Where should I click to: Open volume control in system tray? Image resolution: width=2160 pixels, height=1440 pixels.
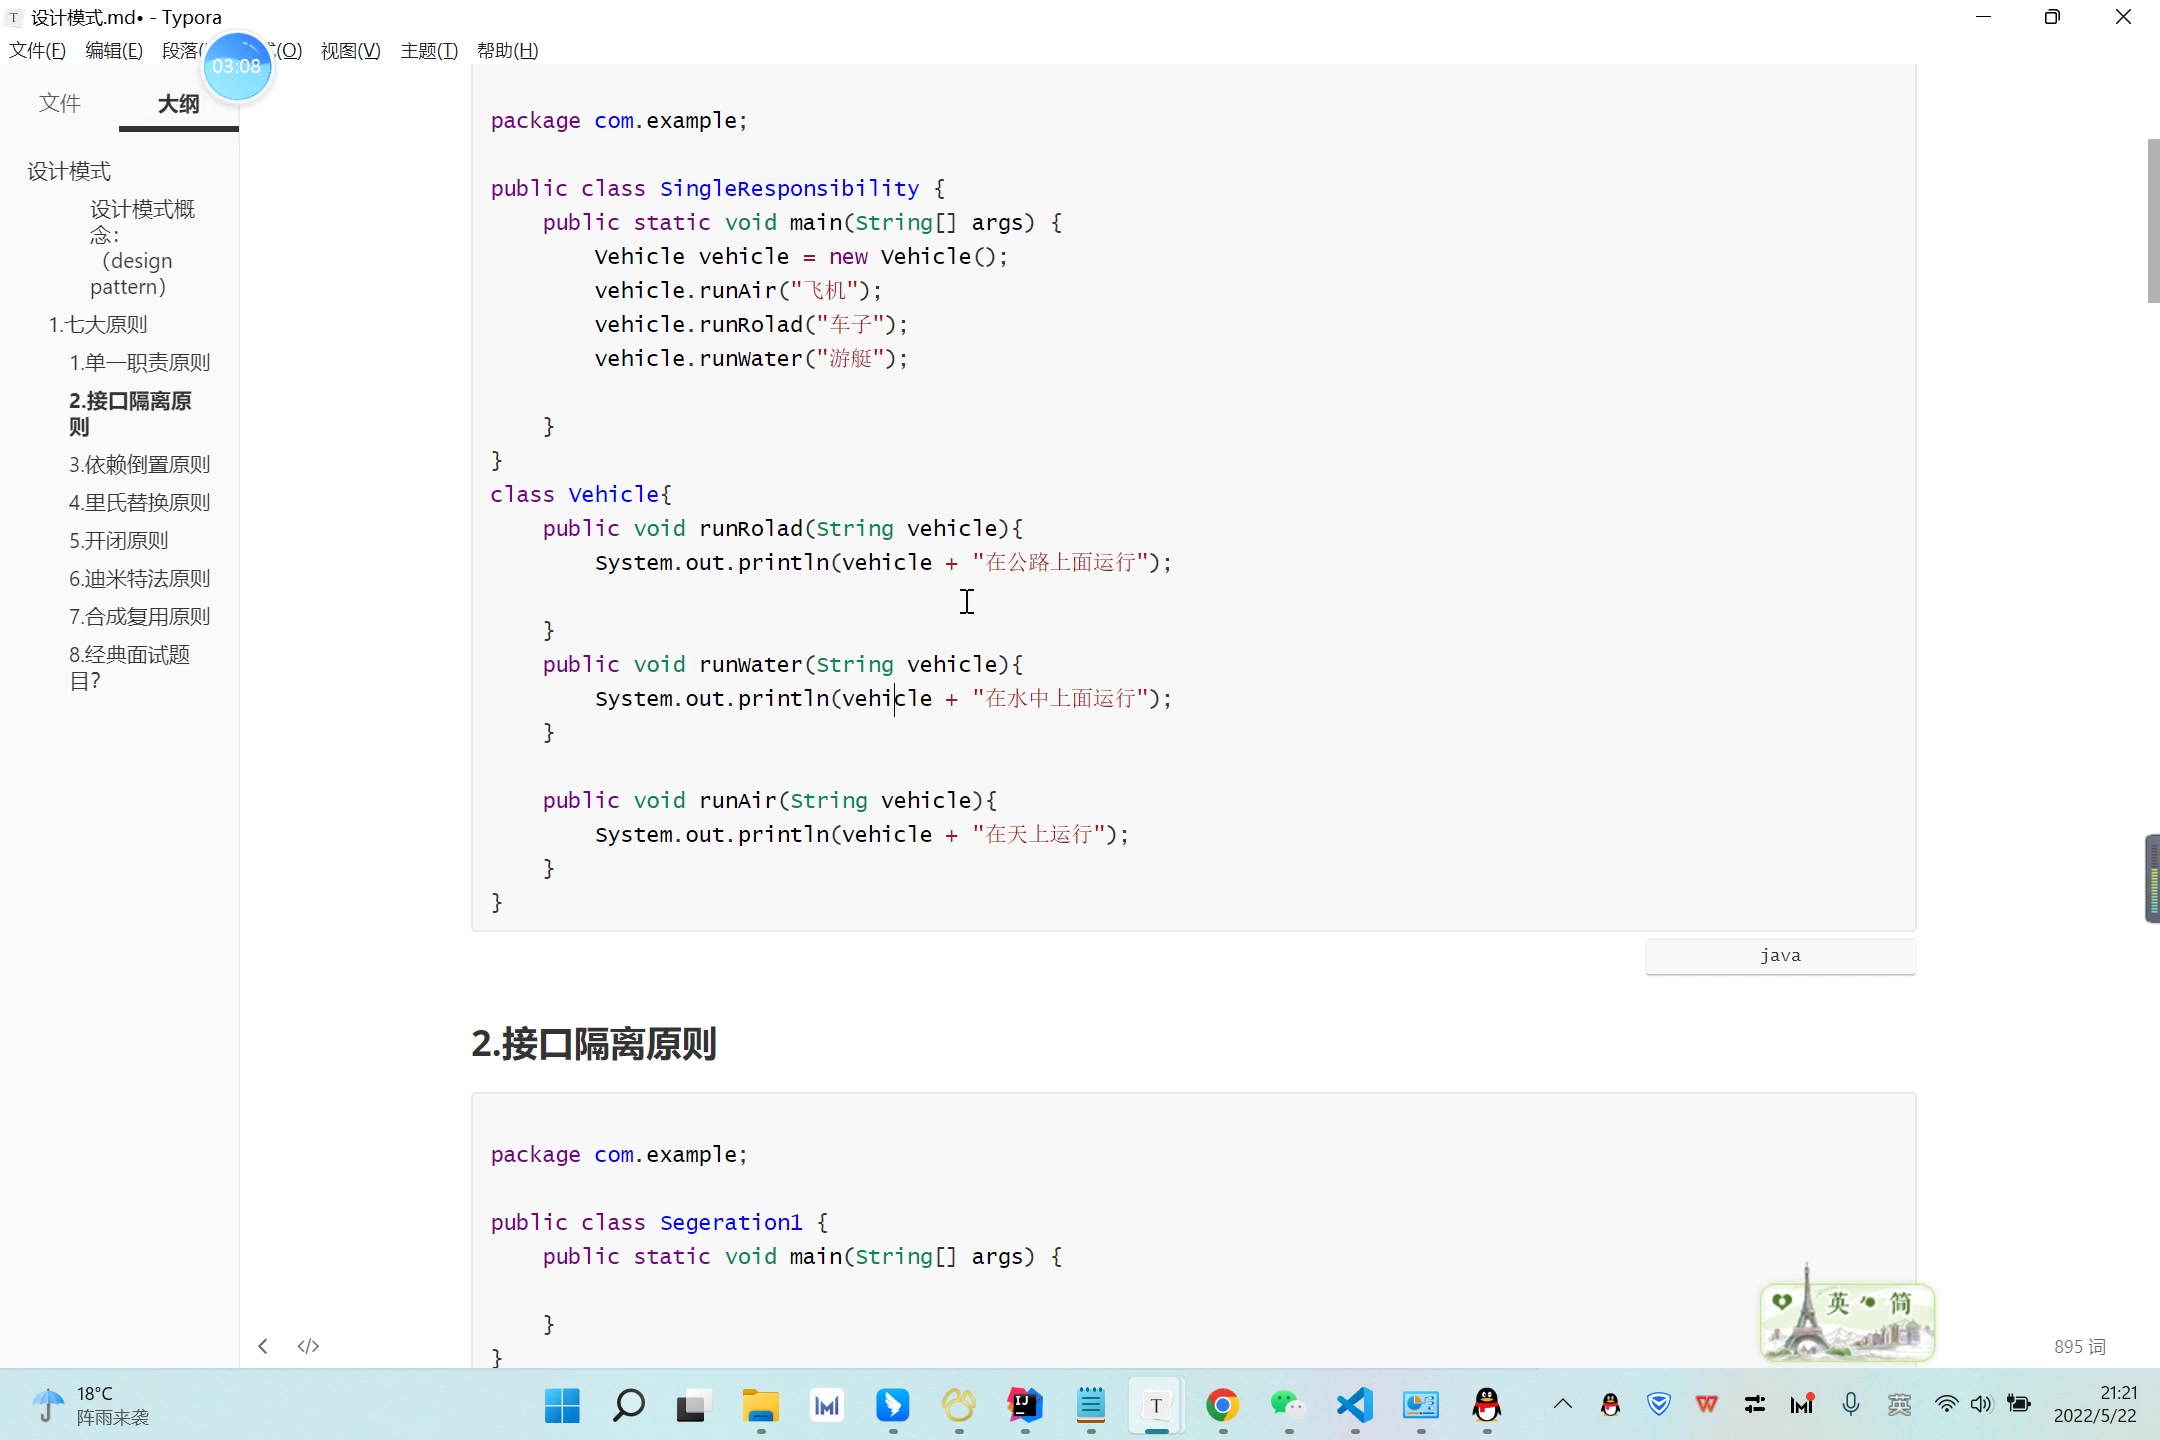tap(1981, 1404)
